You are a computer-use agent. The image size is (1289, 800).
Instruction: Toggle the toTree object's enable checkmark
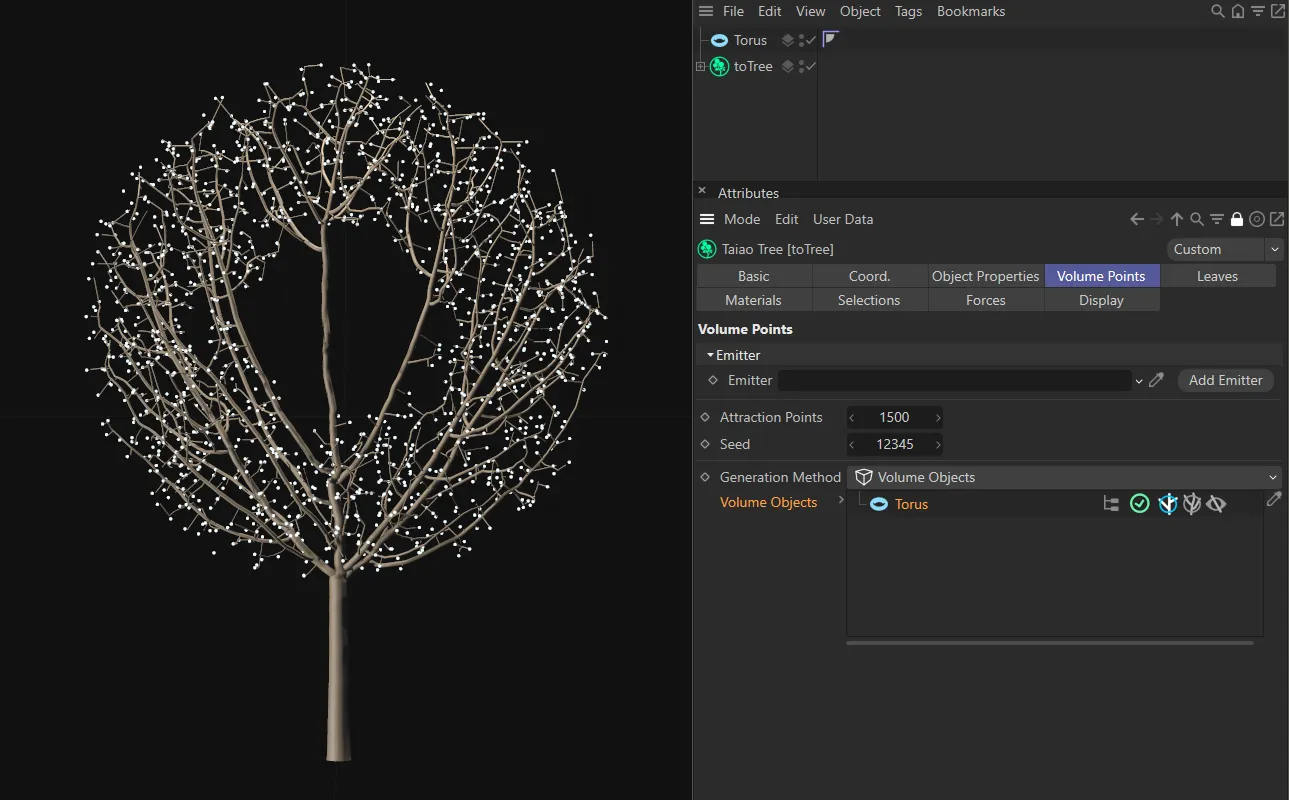tap(811, 67)
